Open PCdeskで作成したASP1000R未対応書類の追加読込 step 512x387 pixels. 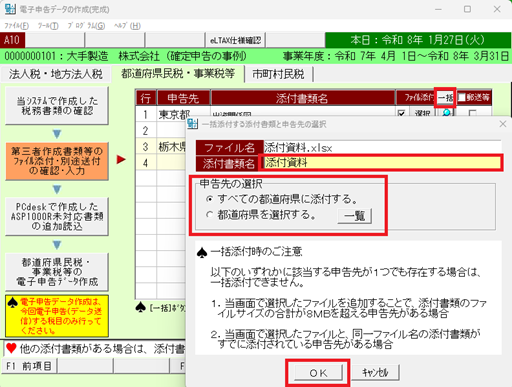click(57, 217)
